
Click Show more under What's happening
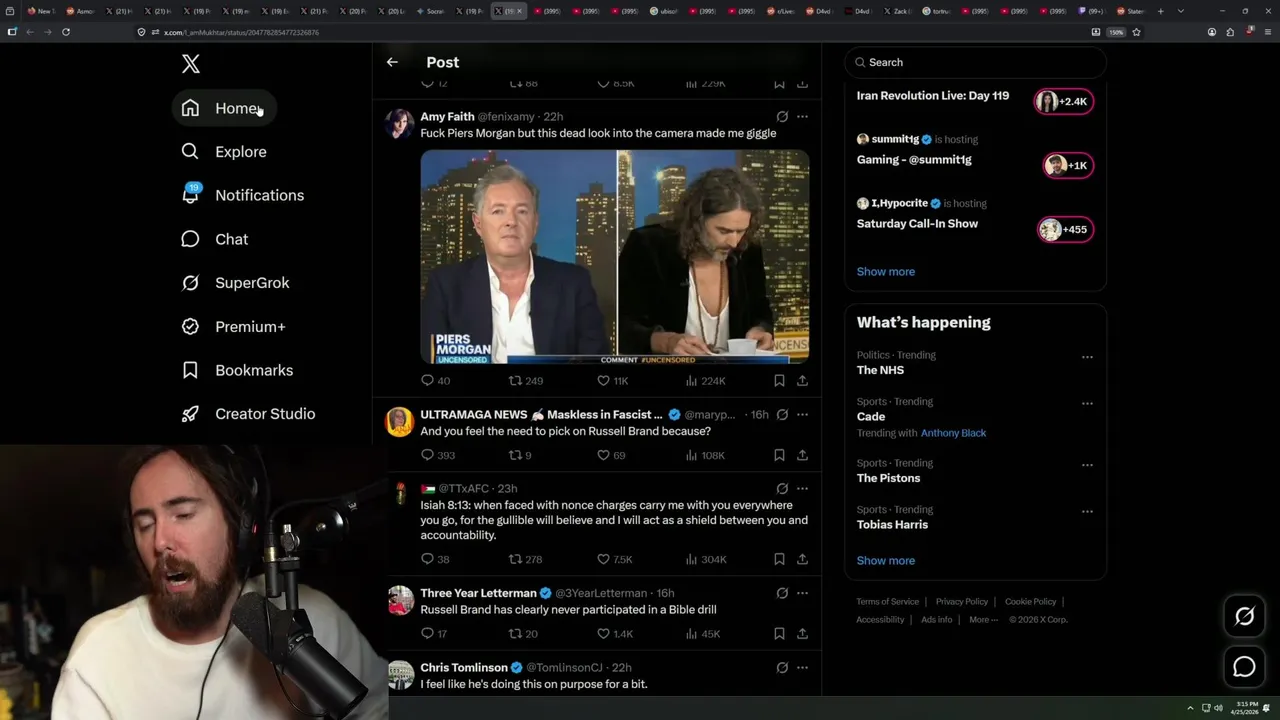(885, 561)
